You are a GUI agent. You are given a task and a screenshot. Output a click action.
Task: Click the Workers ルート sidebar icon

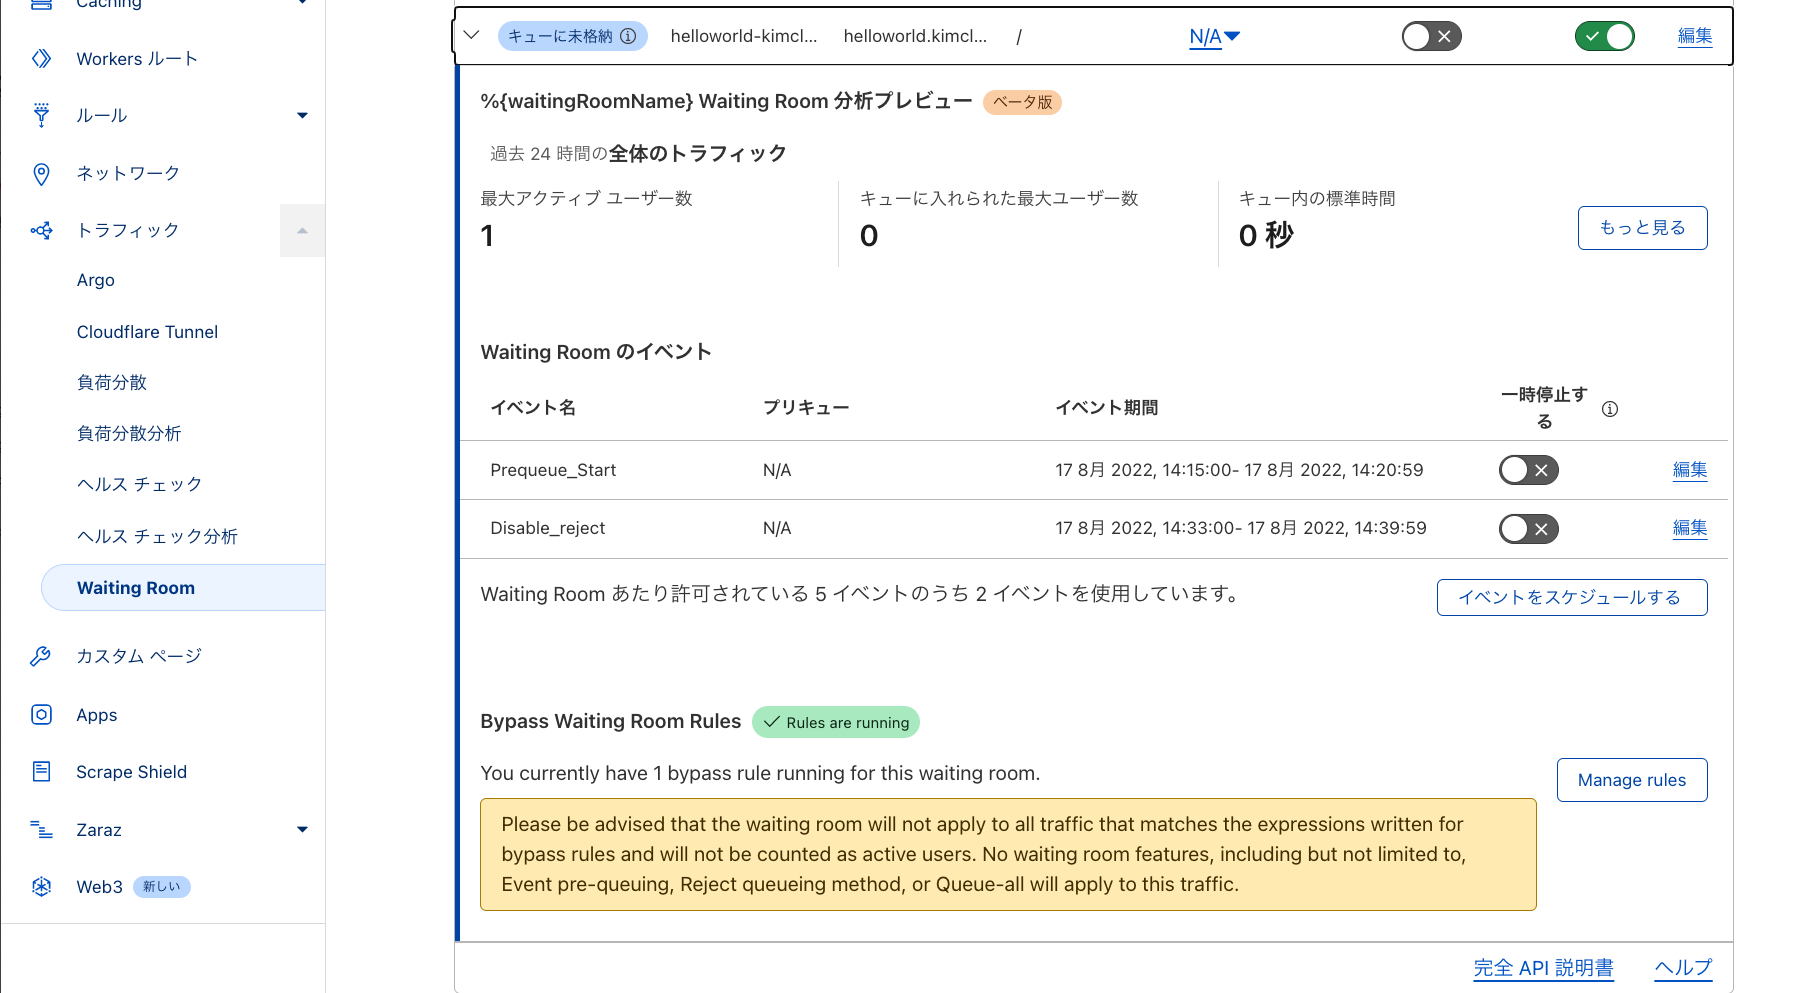click(x=41, y=59)
